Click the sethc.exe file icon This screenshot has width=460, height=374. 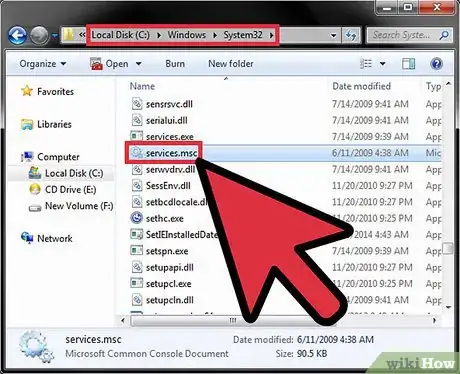click(136, 218)
